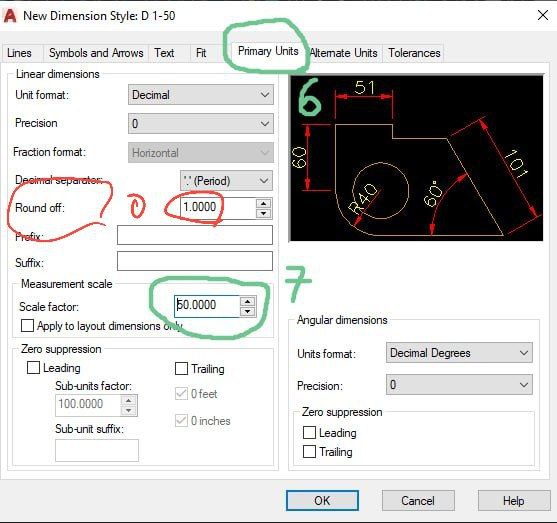Decrease Round off with down arrow
This screenshot has height=523, width=557.
pos(263,213)
